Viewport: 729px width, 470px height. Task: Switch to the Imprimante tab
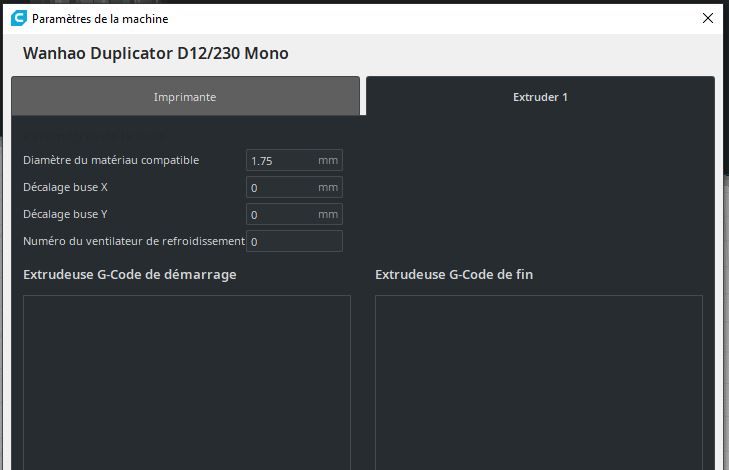pyautogui.click(x=185, y=96)
